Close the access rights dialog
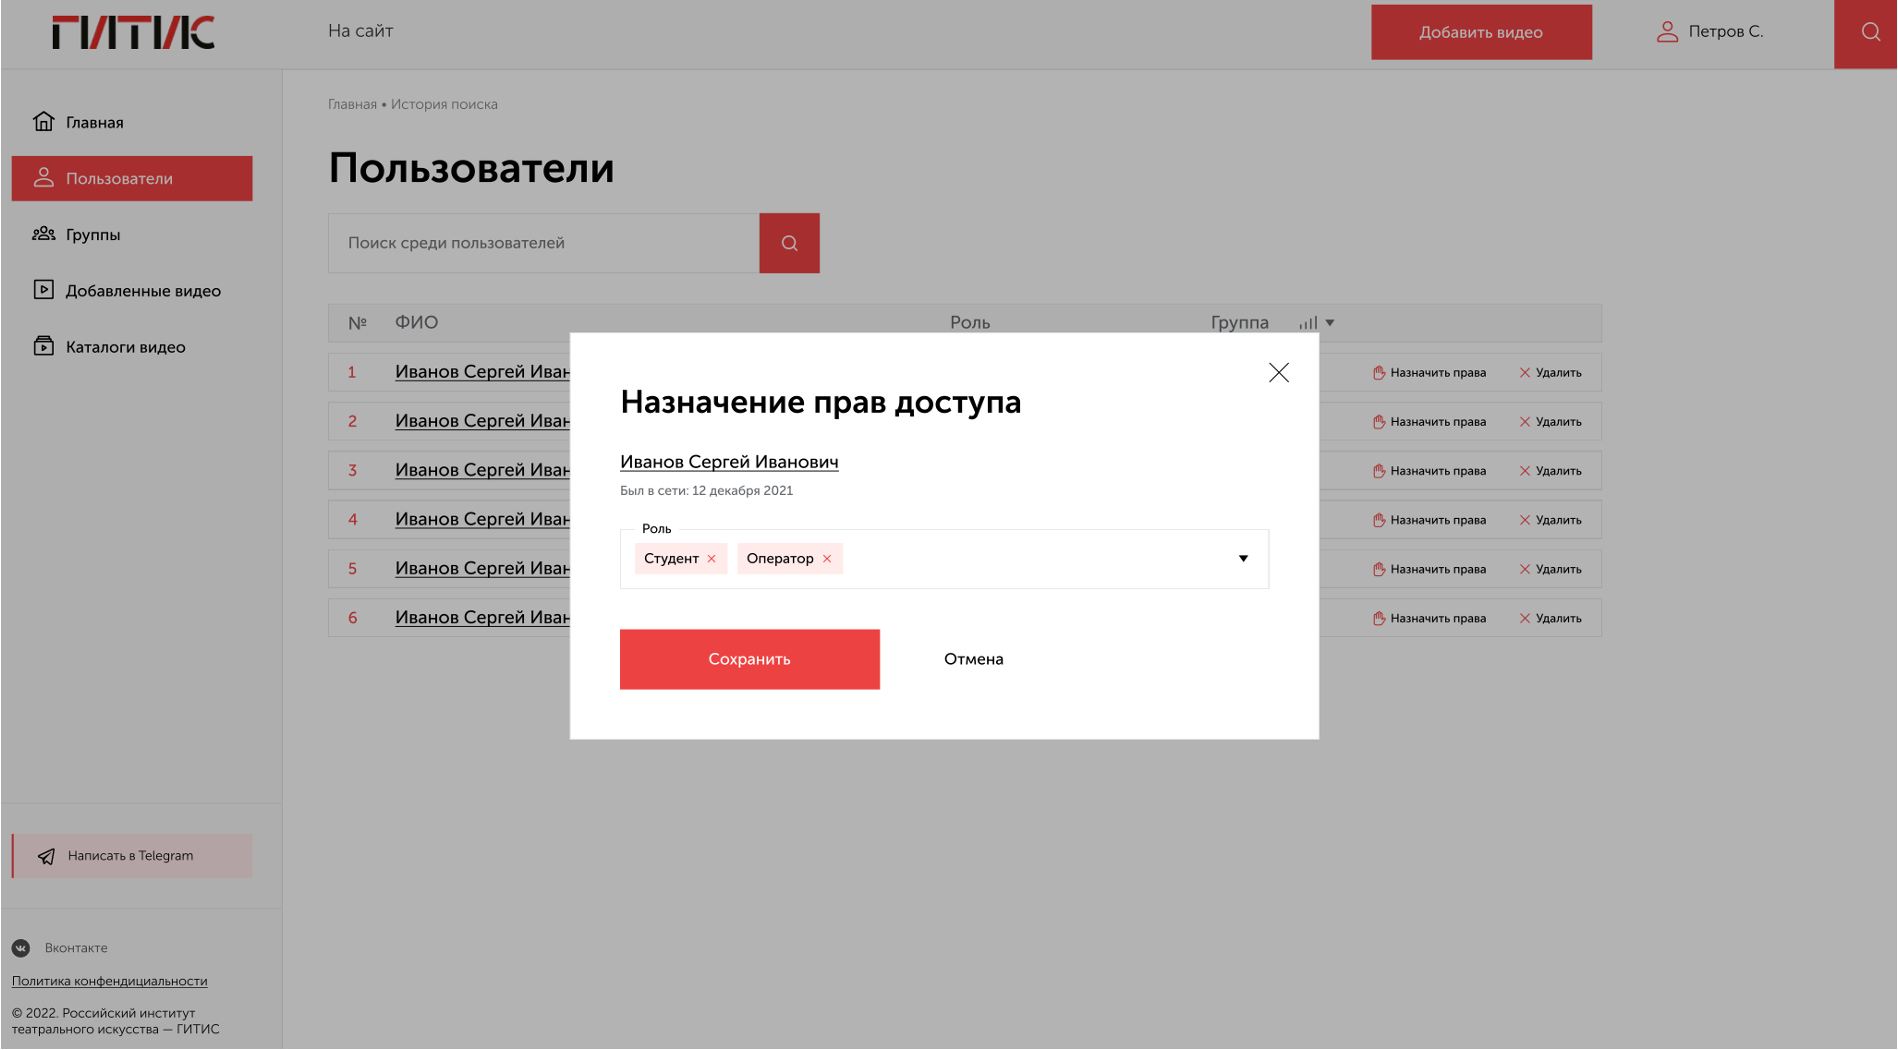The height and width of the screenshot is (1050, 1898). point(1278,373)
